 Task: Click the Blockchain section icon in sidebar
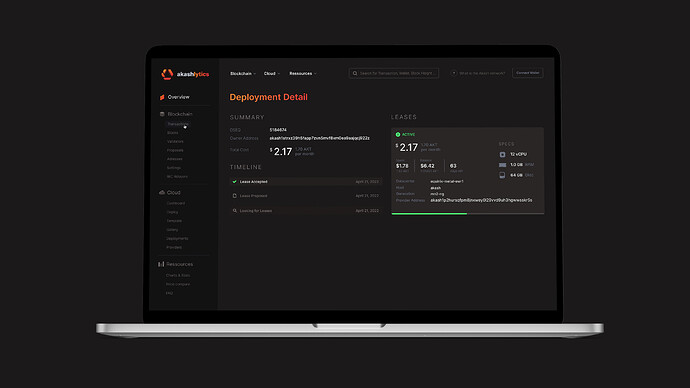[162, 114]
